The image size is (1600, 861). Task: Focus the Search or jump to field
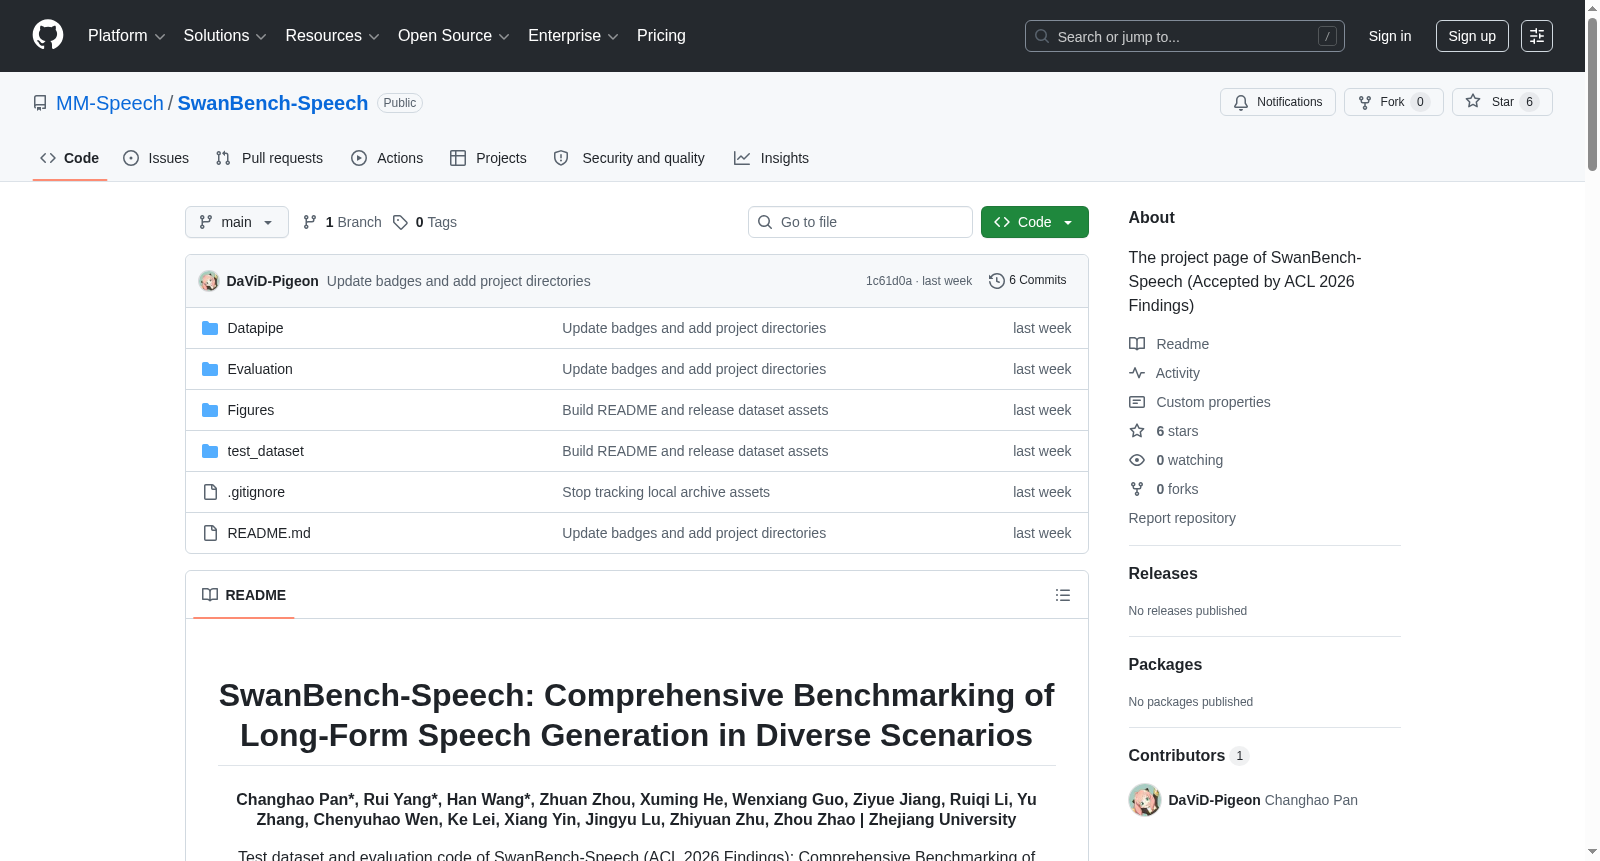(1185, 36)
